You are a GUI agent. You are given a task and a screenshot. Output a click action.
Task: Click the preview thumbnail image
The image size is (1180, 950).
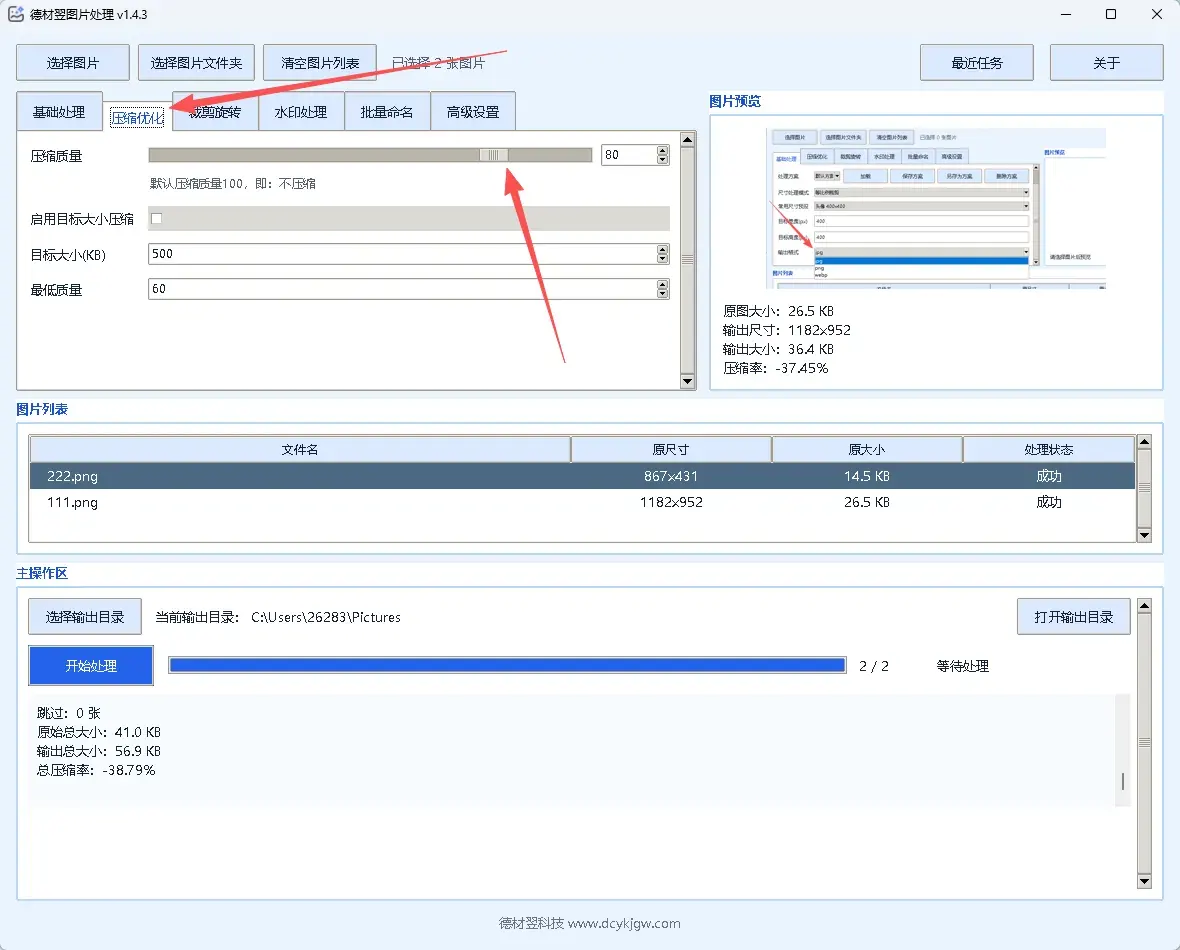coord(936,209)
